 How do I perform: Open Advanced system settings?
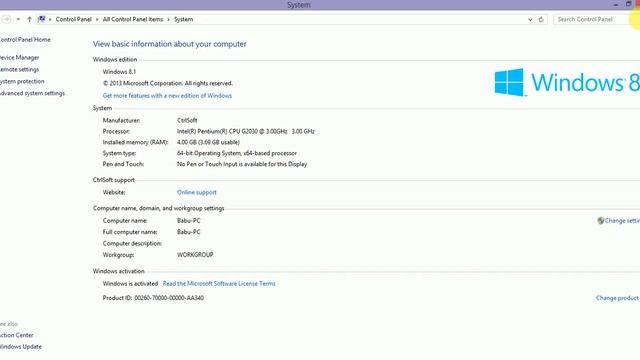click(32, 93)
